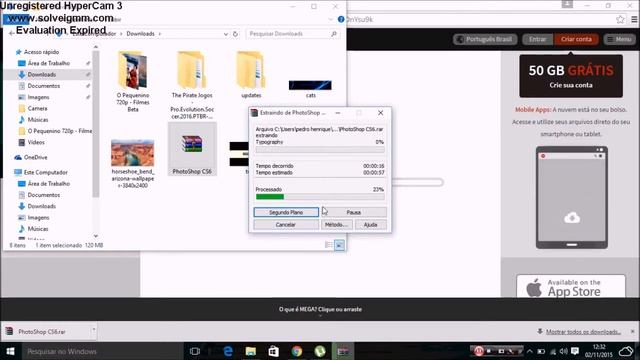Open Camera folder in sidebar
The width and height of the screenshot is (640, 360).
click(x=37, y=109)
